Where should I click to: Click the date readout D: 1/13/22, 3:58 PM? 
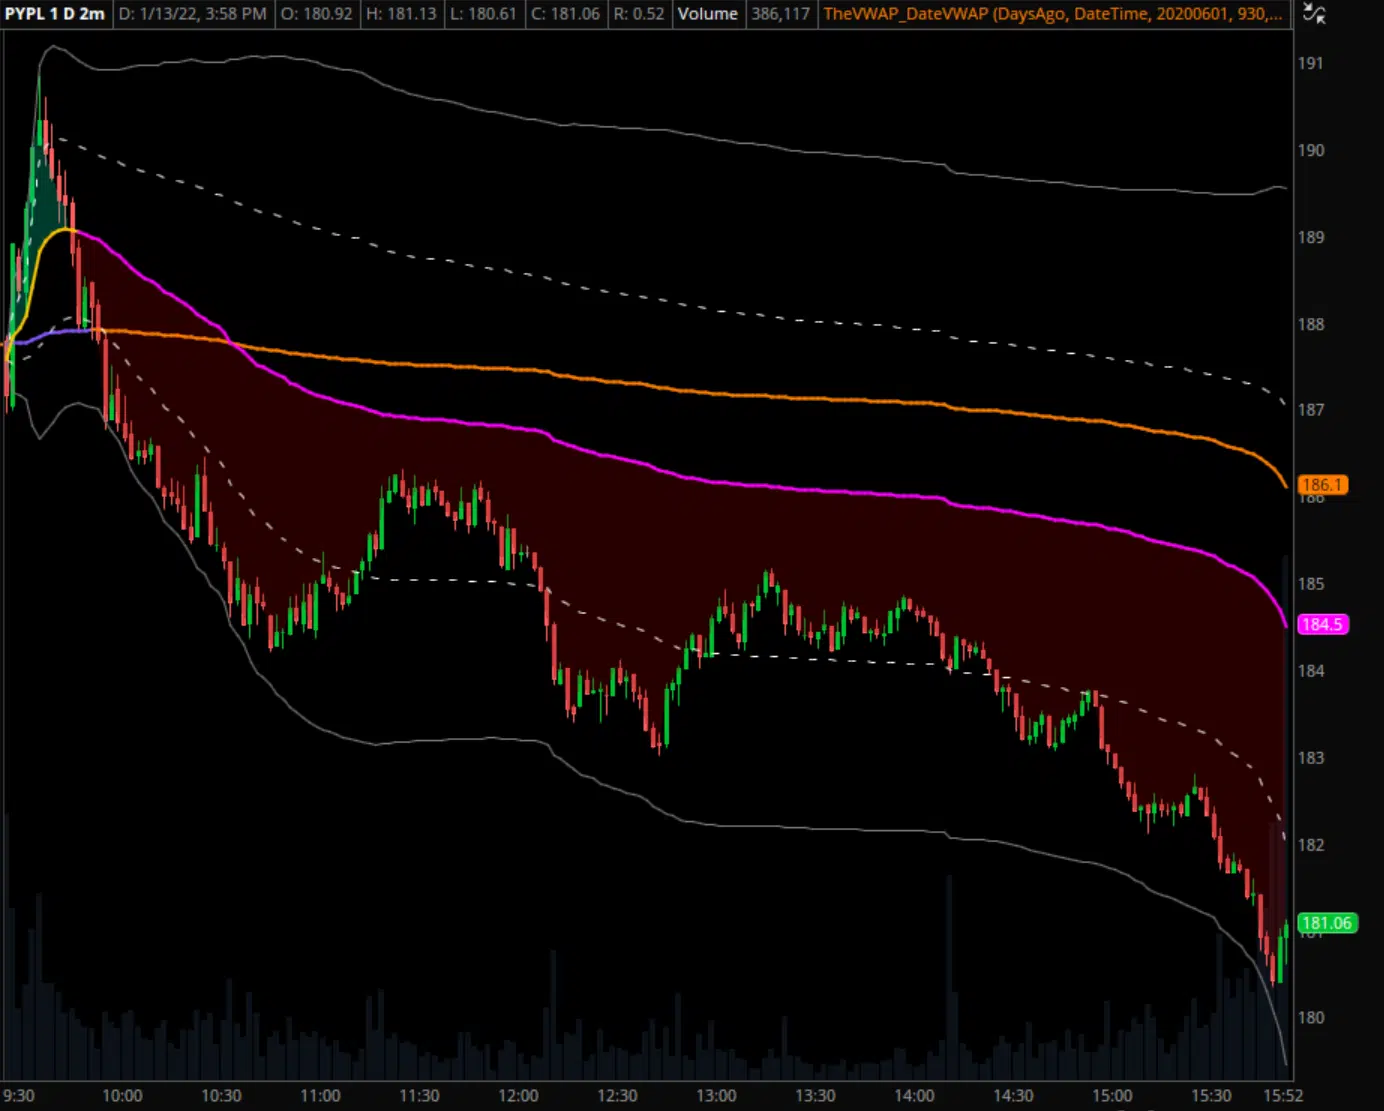click(x=192, y=14)
